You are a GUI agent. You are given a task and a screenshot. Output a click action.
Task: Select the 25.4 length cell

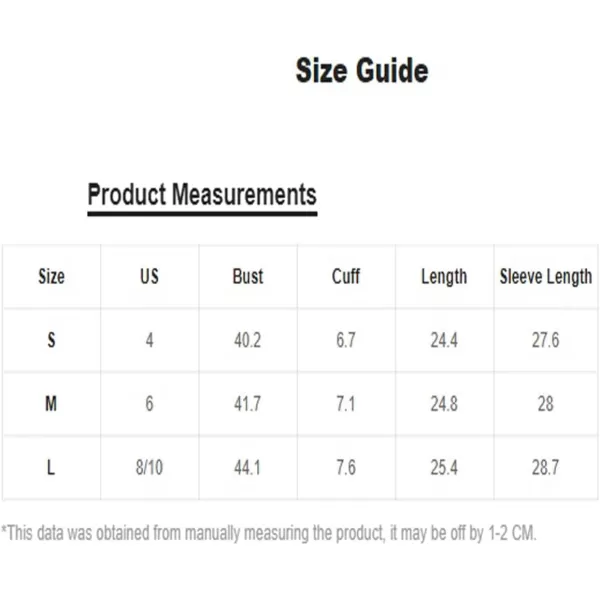point(444,467)
